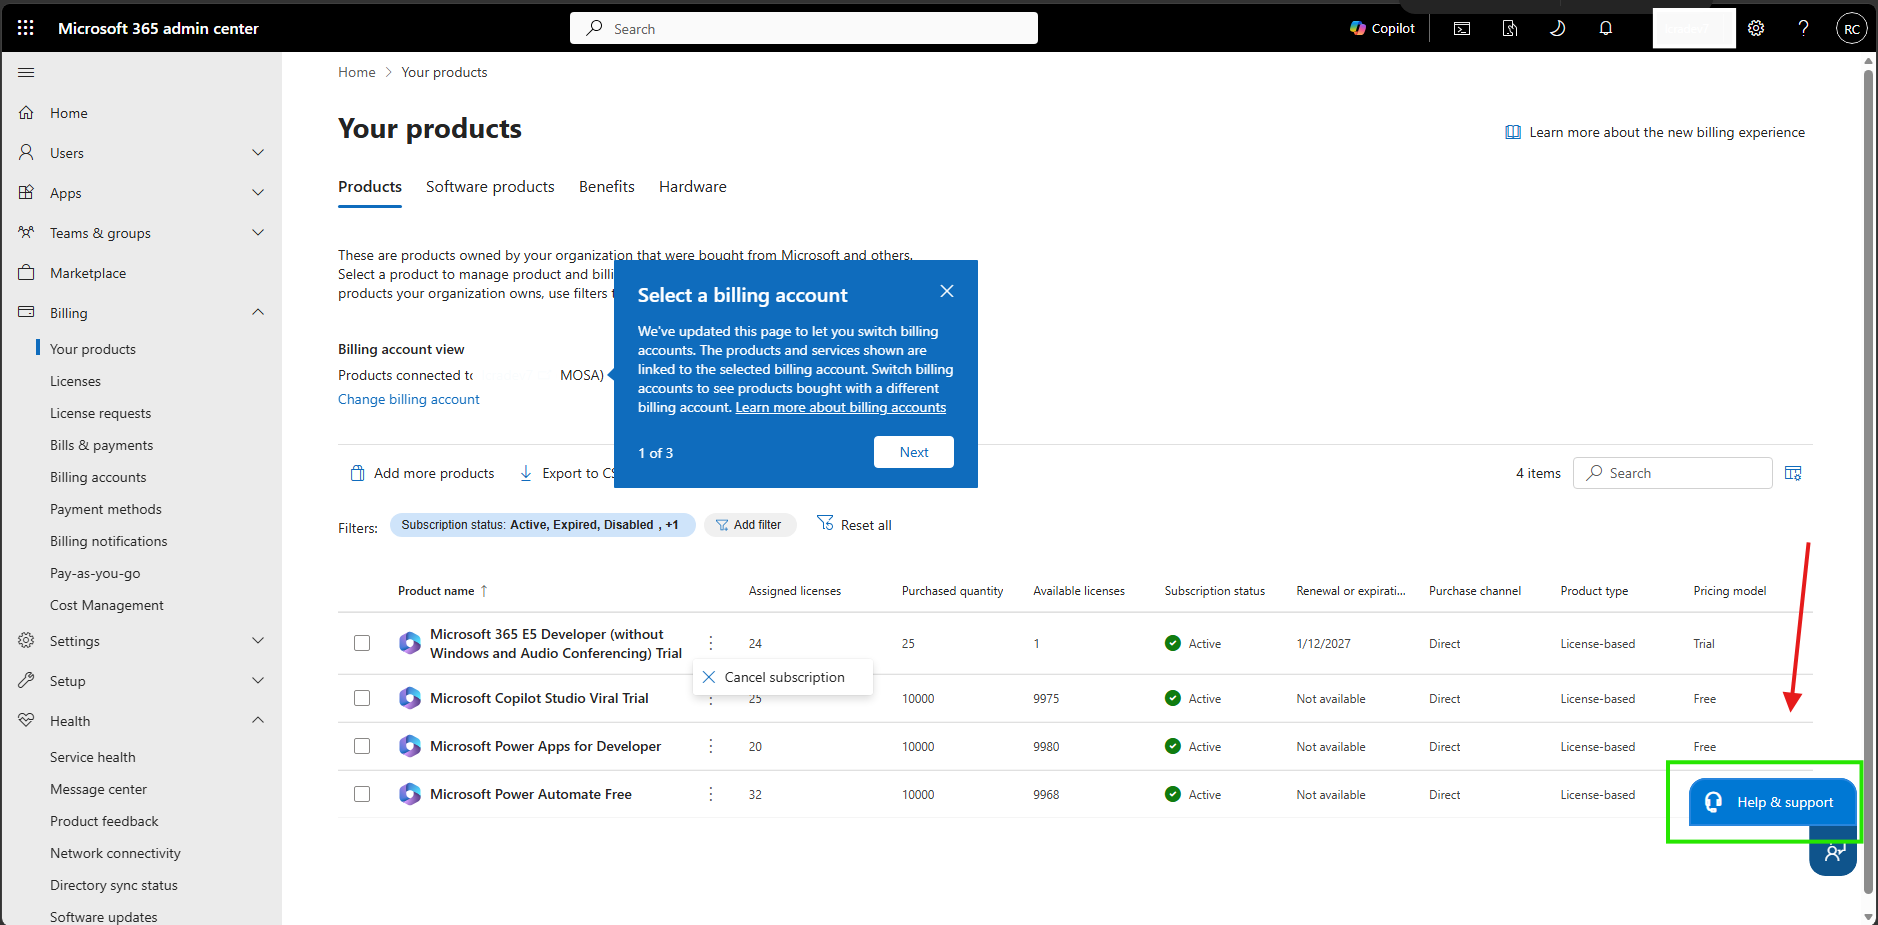Expand the Apps section in sidebar

point(258,193)
